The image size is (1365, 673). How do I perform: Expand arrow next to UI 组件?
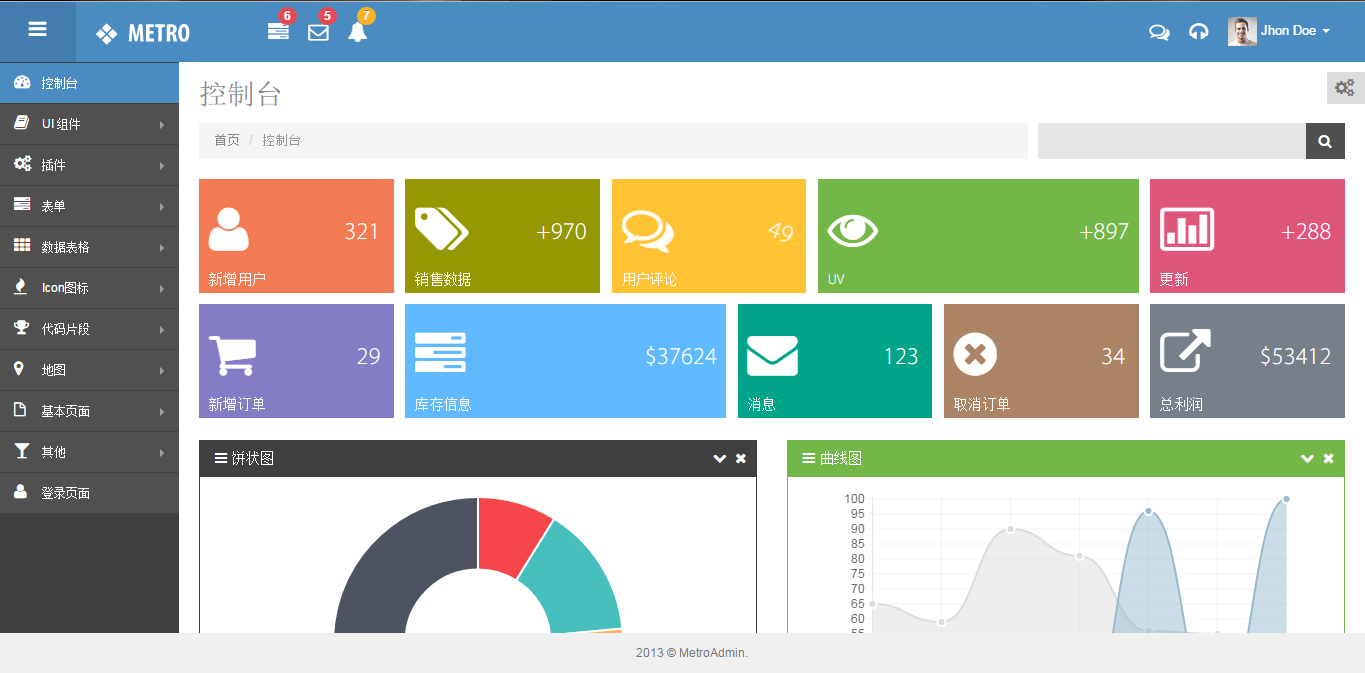[x=161, y=125]
